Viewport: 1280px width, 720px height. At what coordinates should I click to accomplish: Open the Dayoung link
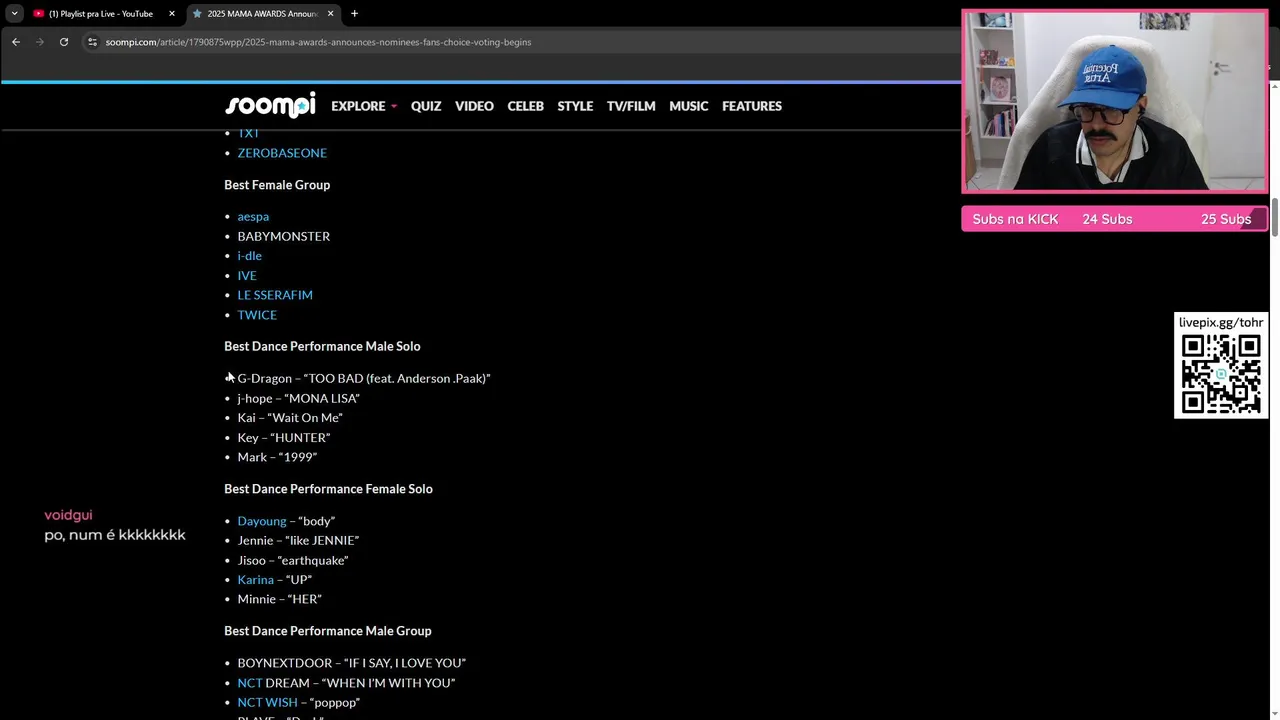point(262,521)
